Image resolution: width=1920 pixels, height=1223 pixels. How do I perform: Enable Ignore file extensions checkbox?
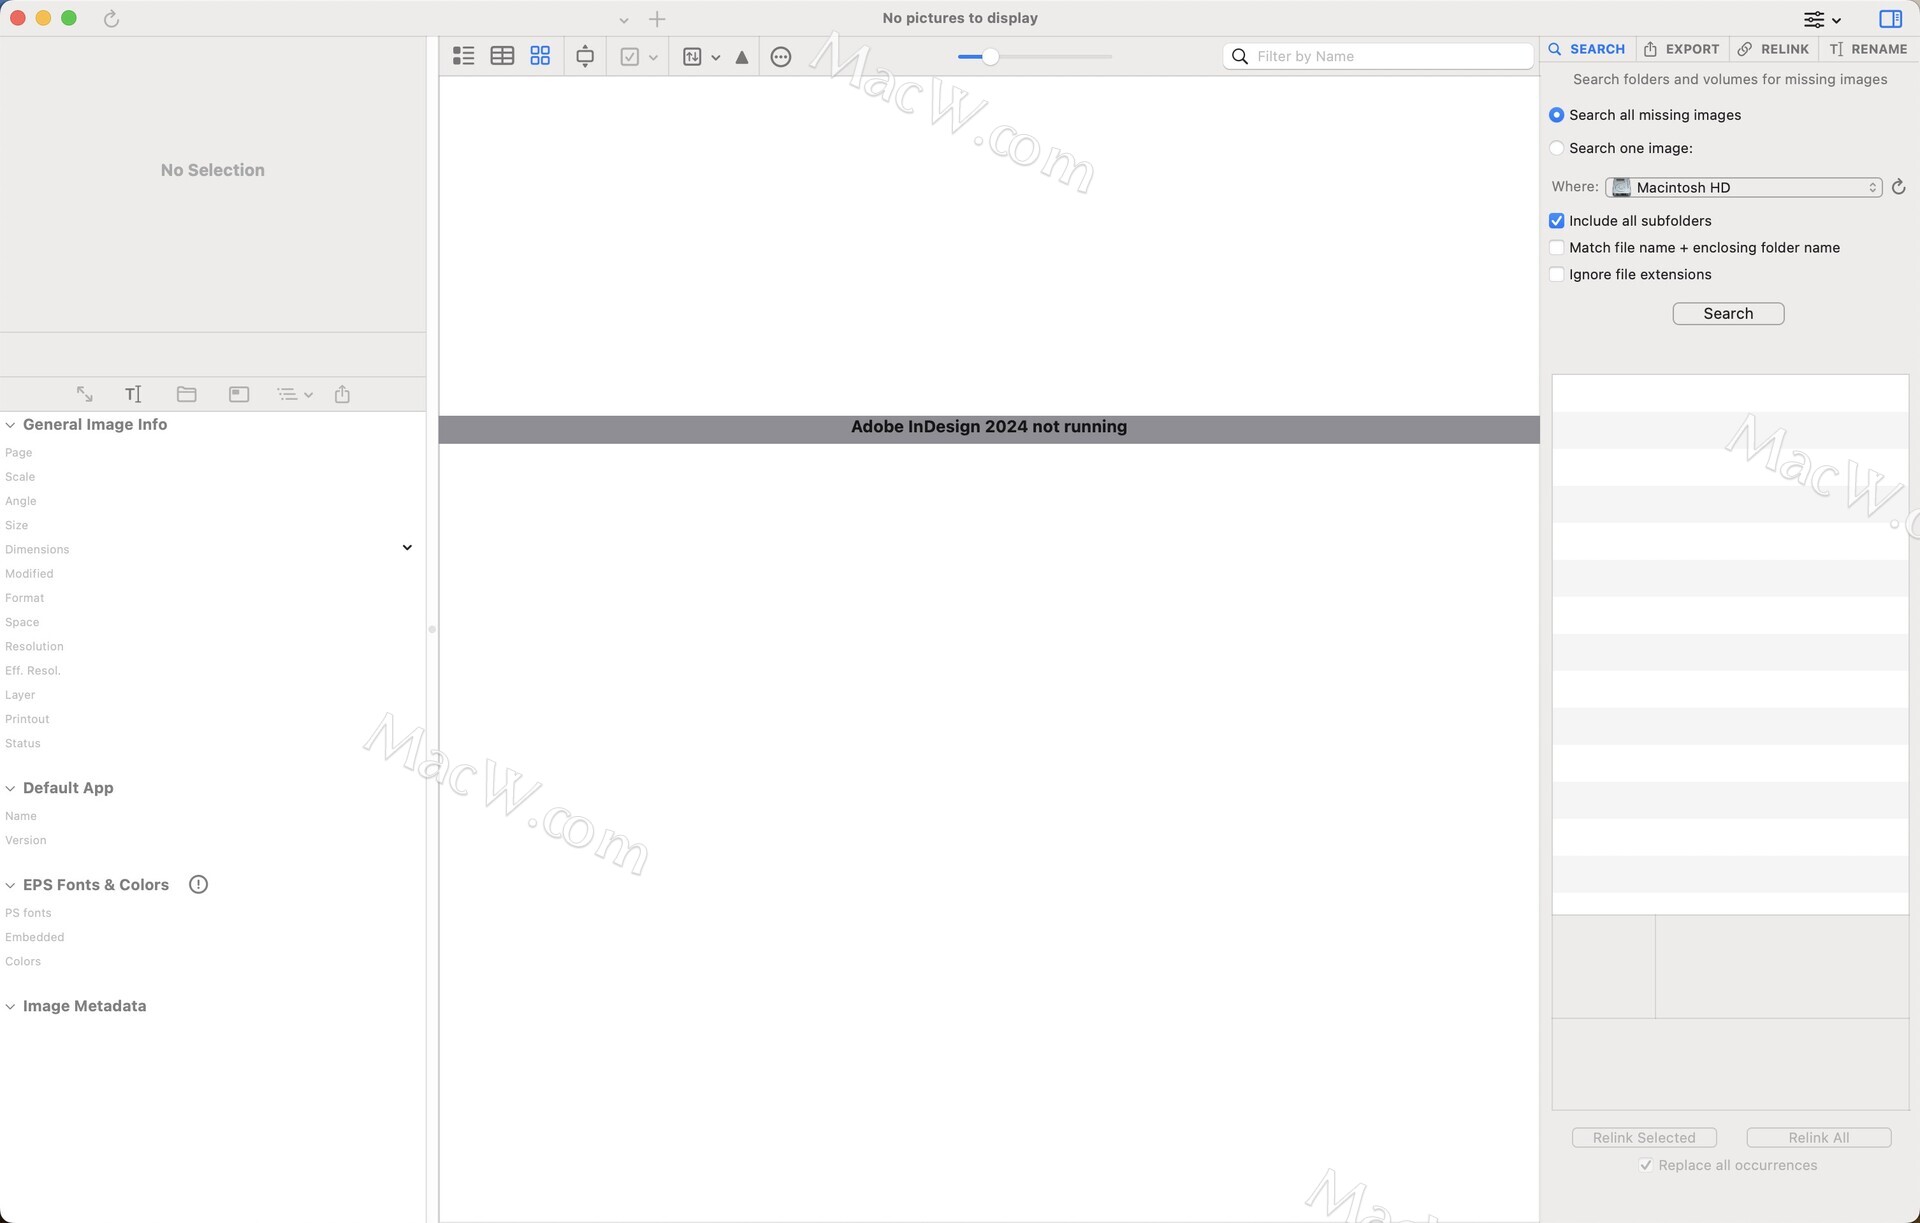pos(1556,275)
